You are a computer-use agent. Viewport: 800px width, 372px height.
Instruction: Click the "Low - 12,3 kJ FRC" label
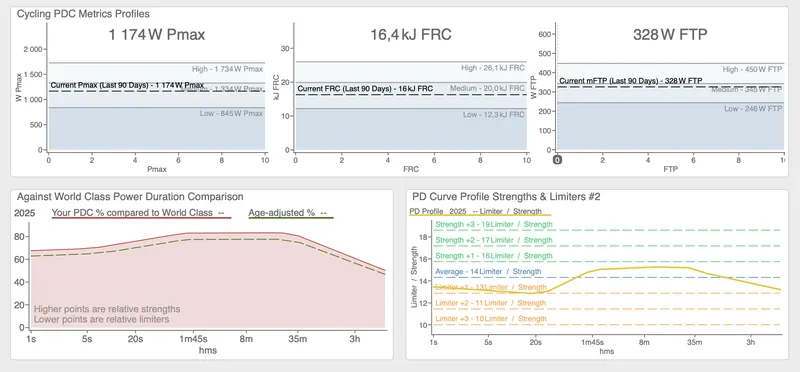pos(494,115)
